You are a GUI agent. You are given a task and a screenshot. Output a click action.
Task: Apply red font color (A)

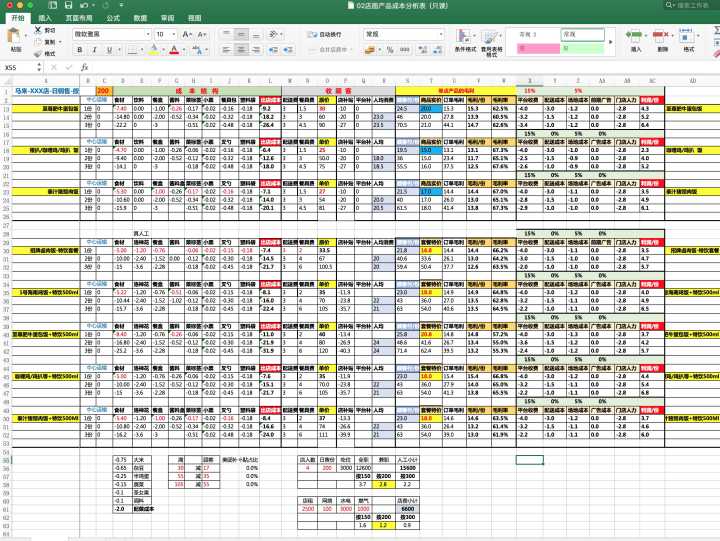[174, 50]
